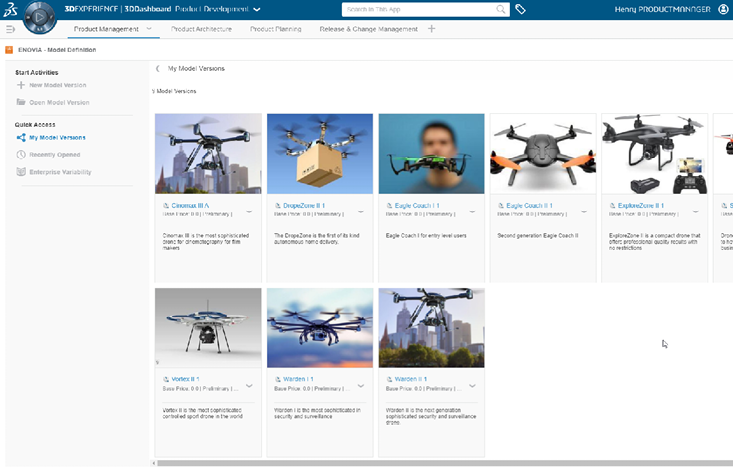Open the user profile avatar icon
This screenshot has width=733, height=473.
[x=723, y=9]
